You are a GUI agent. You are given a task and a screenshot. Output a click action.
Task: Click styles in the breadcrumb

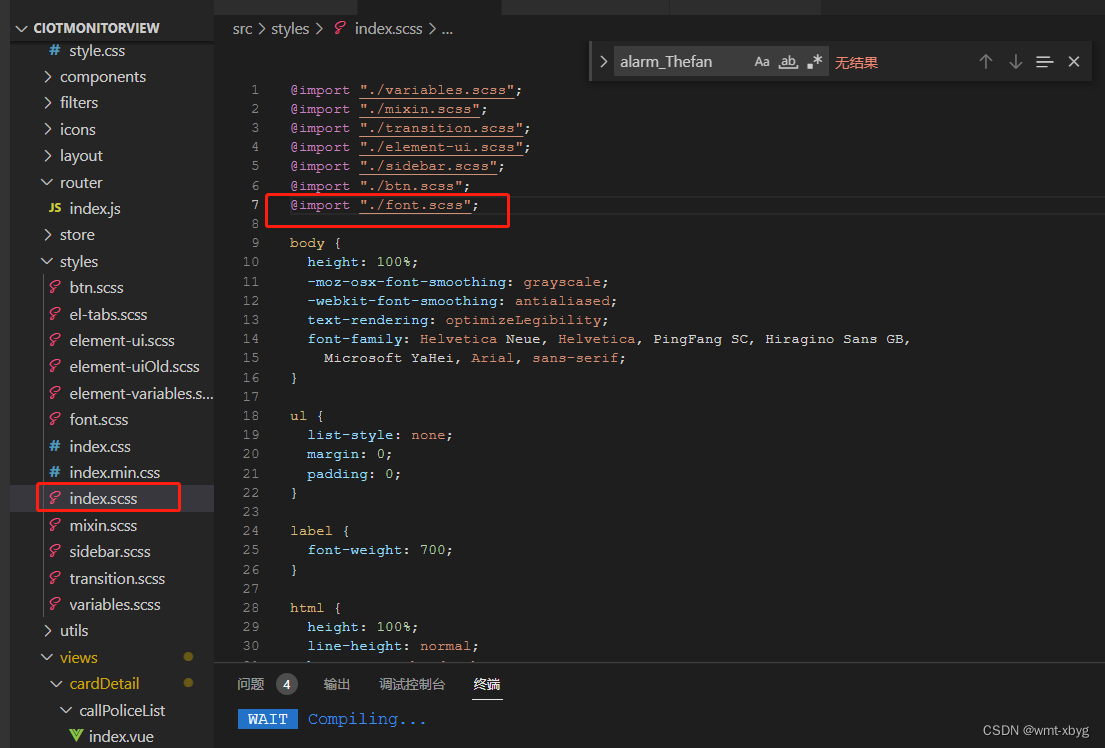[290, 29]
